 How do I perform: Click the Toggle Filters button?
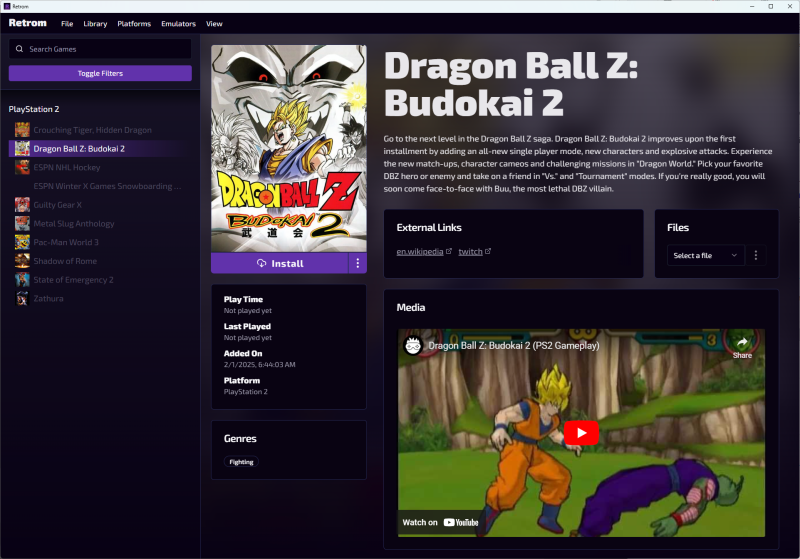[x=100, y=73]
